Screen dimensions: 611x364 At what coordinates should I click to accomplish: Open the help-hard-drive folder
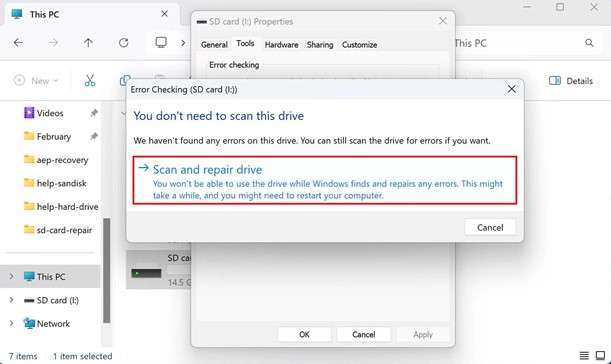[61, 207]
